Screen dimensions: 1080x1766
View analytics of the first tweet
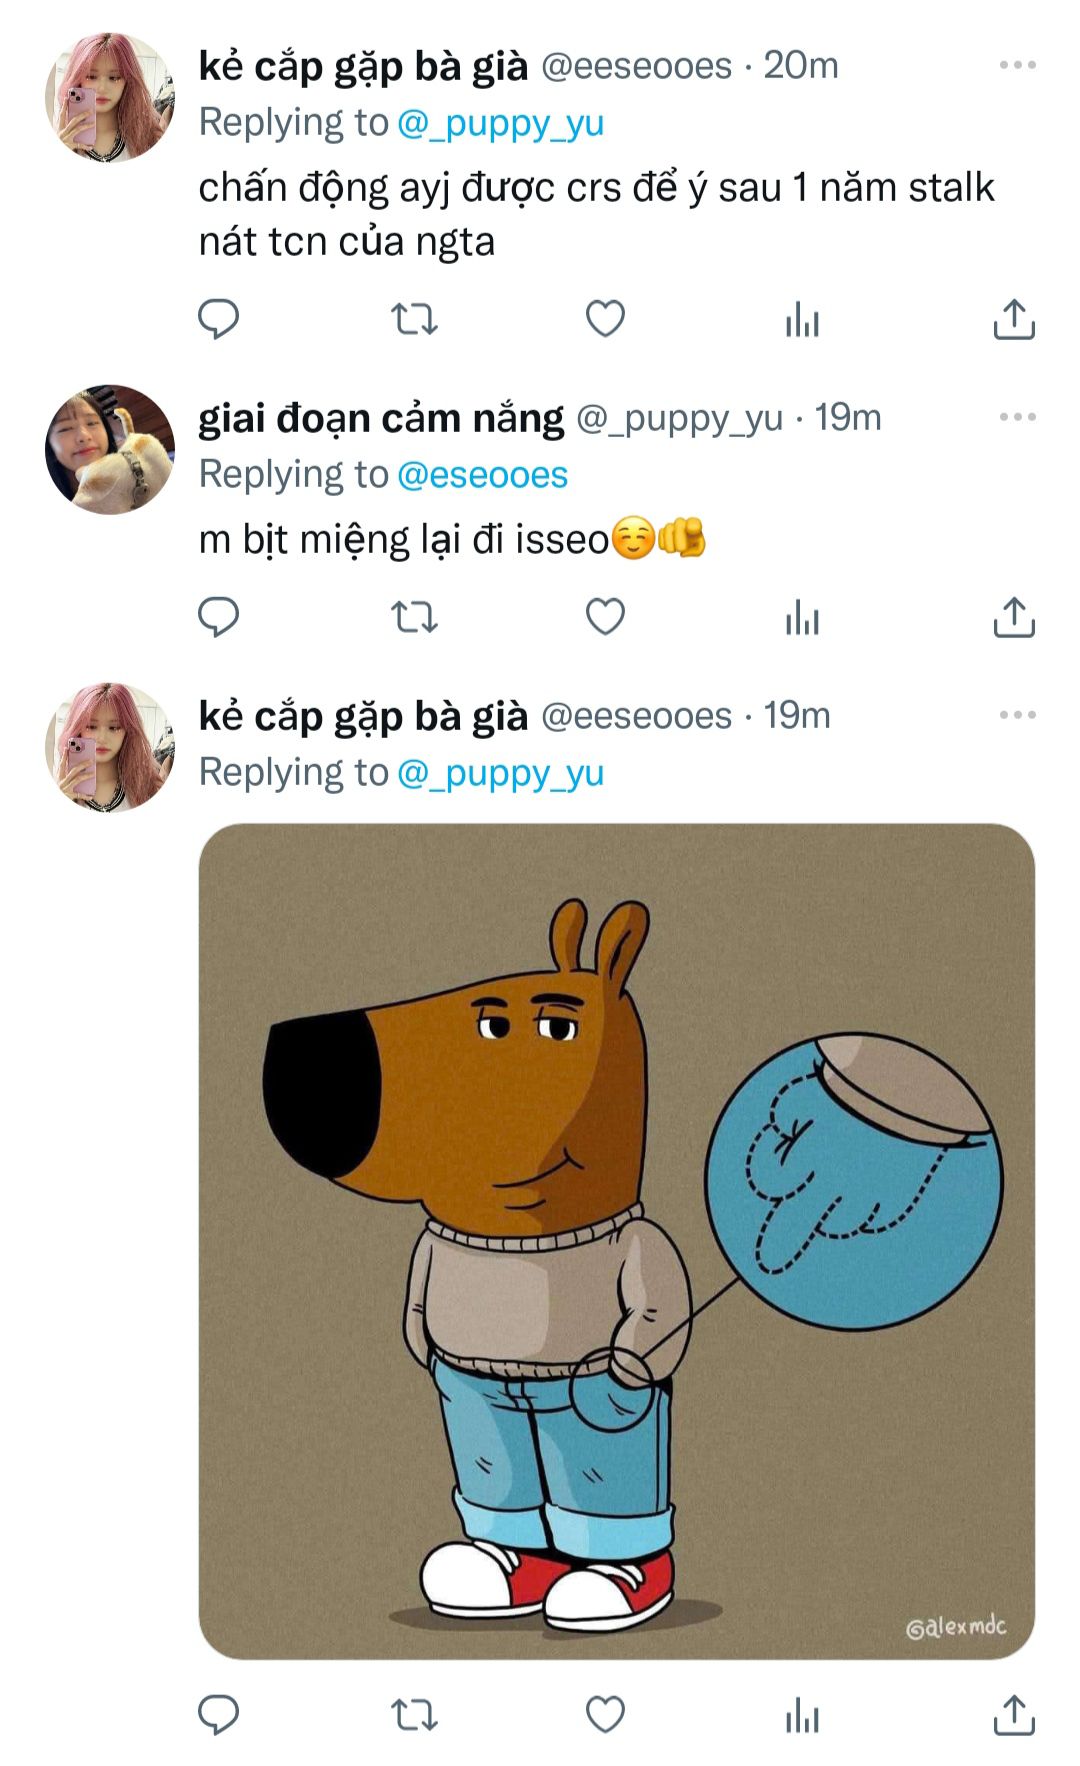pos(802,320)
